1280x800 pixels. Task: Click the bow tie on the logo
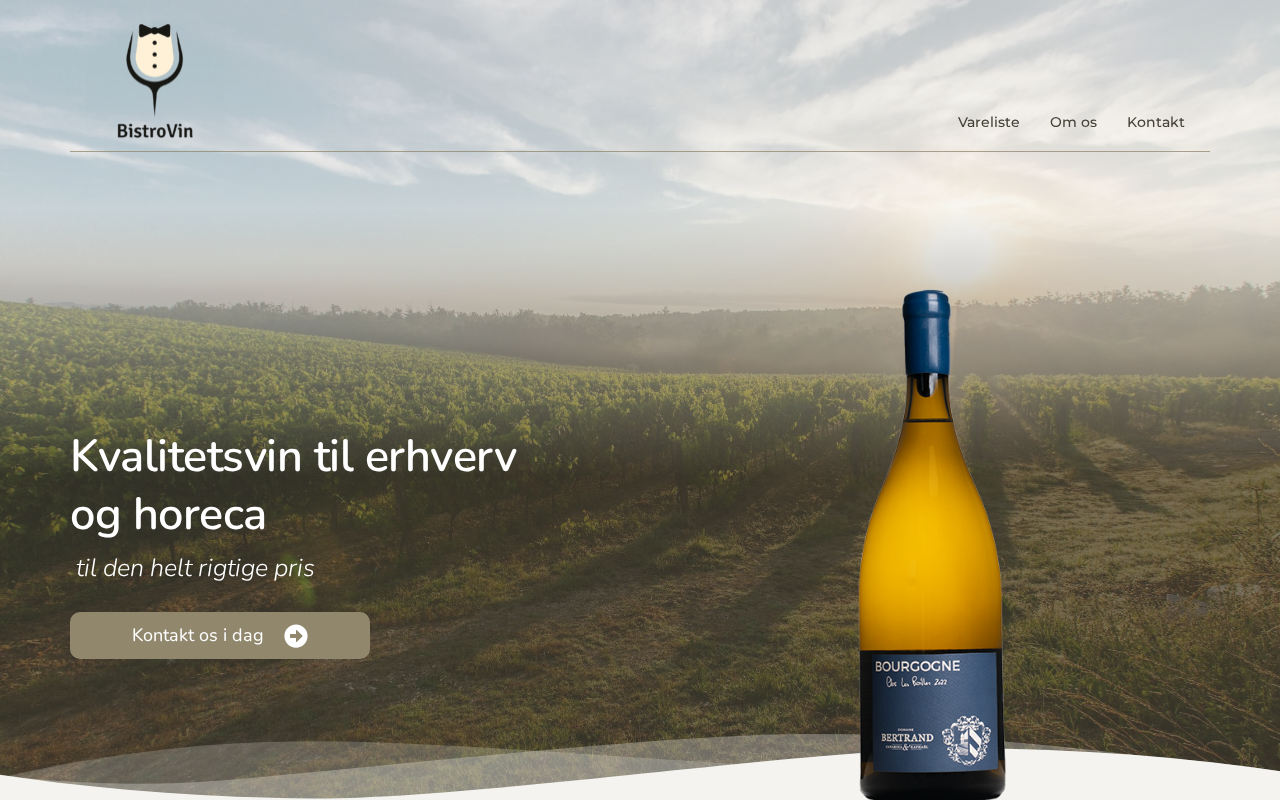pyautogui.click(x=155, y=31)
